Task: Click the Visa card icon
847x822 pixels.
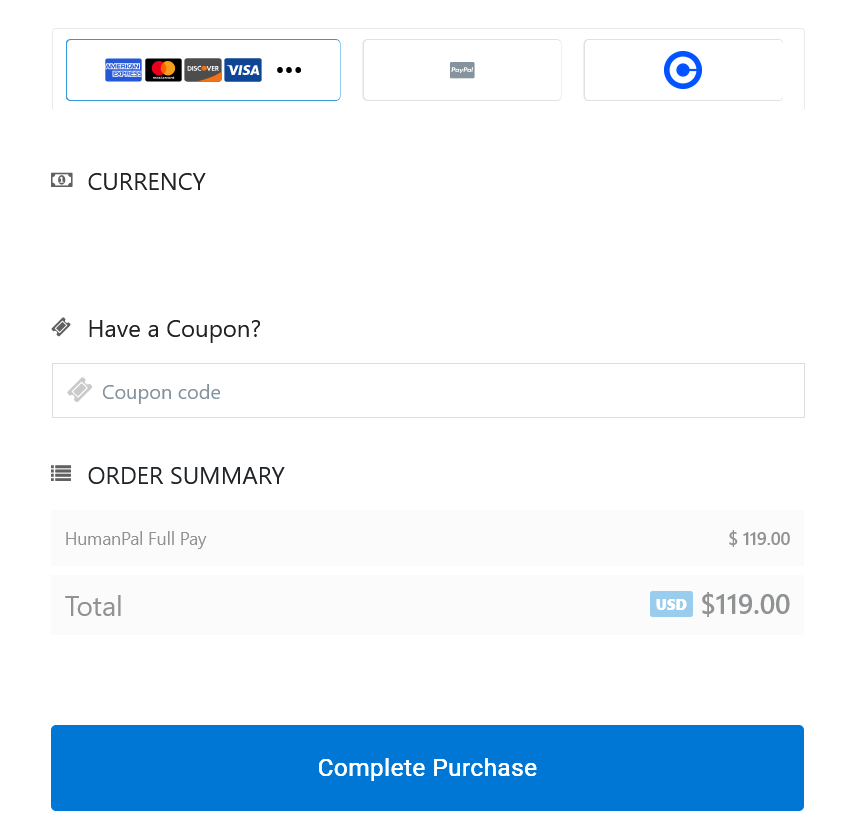Action: coord(242,70)
